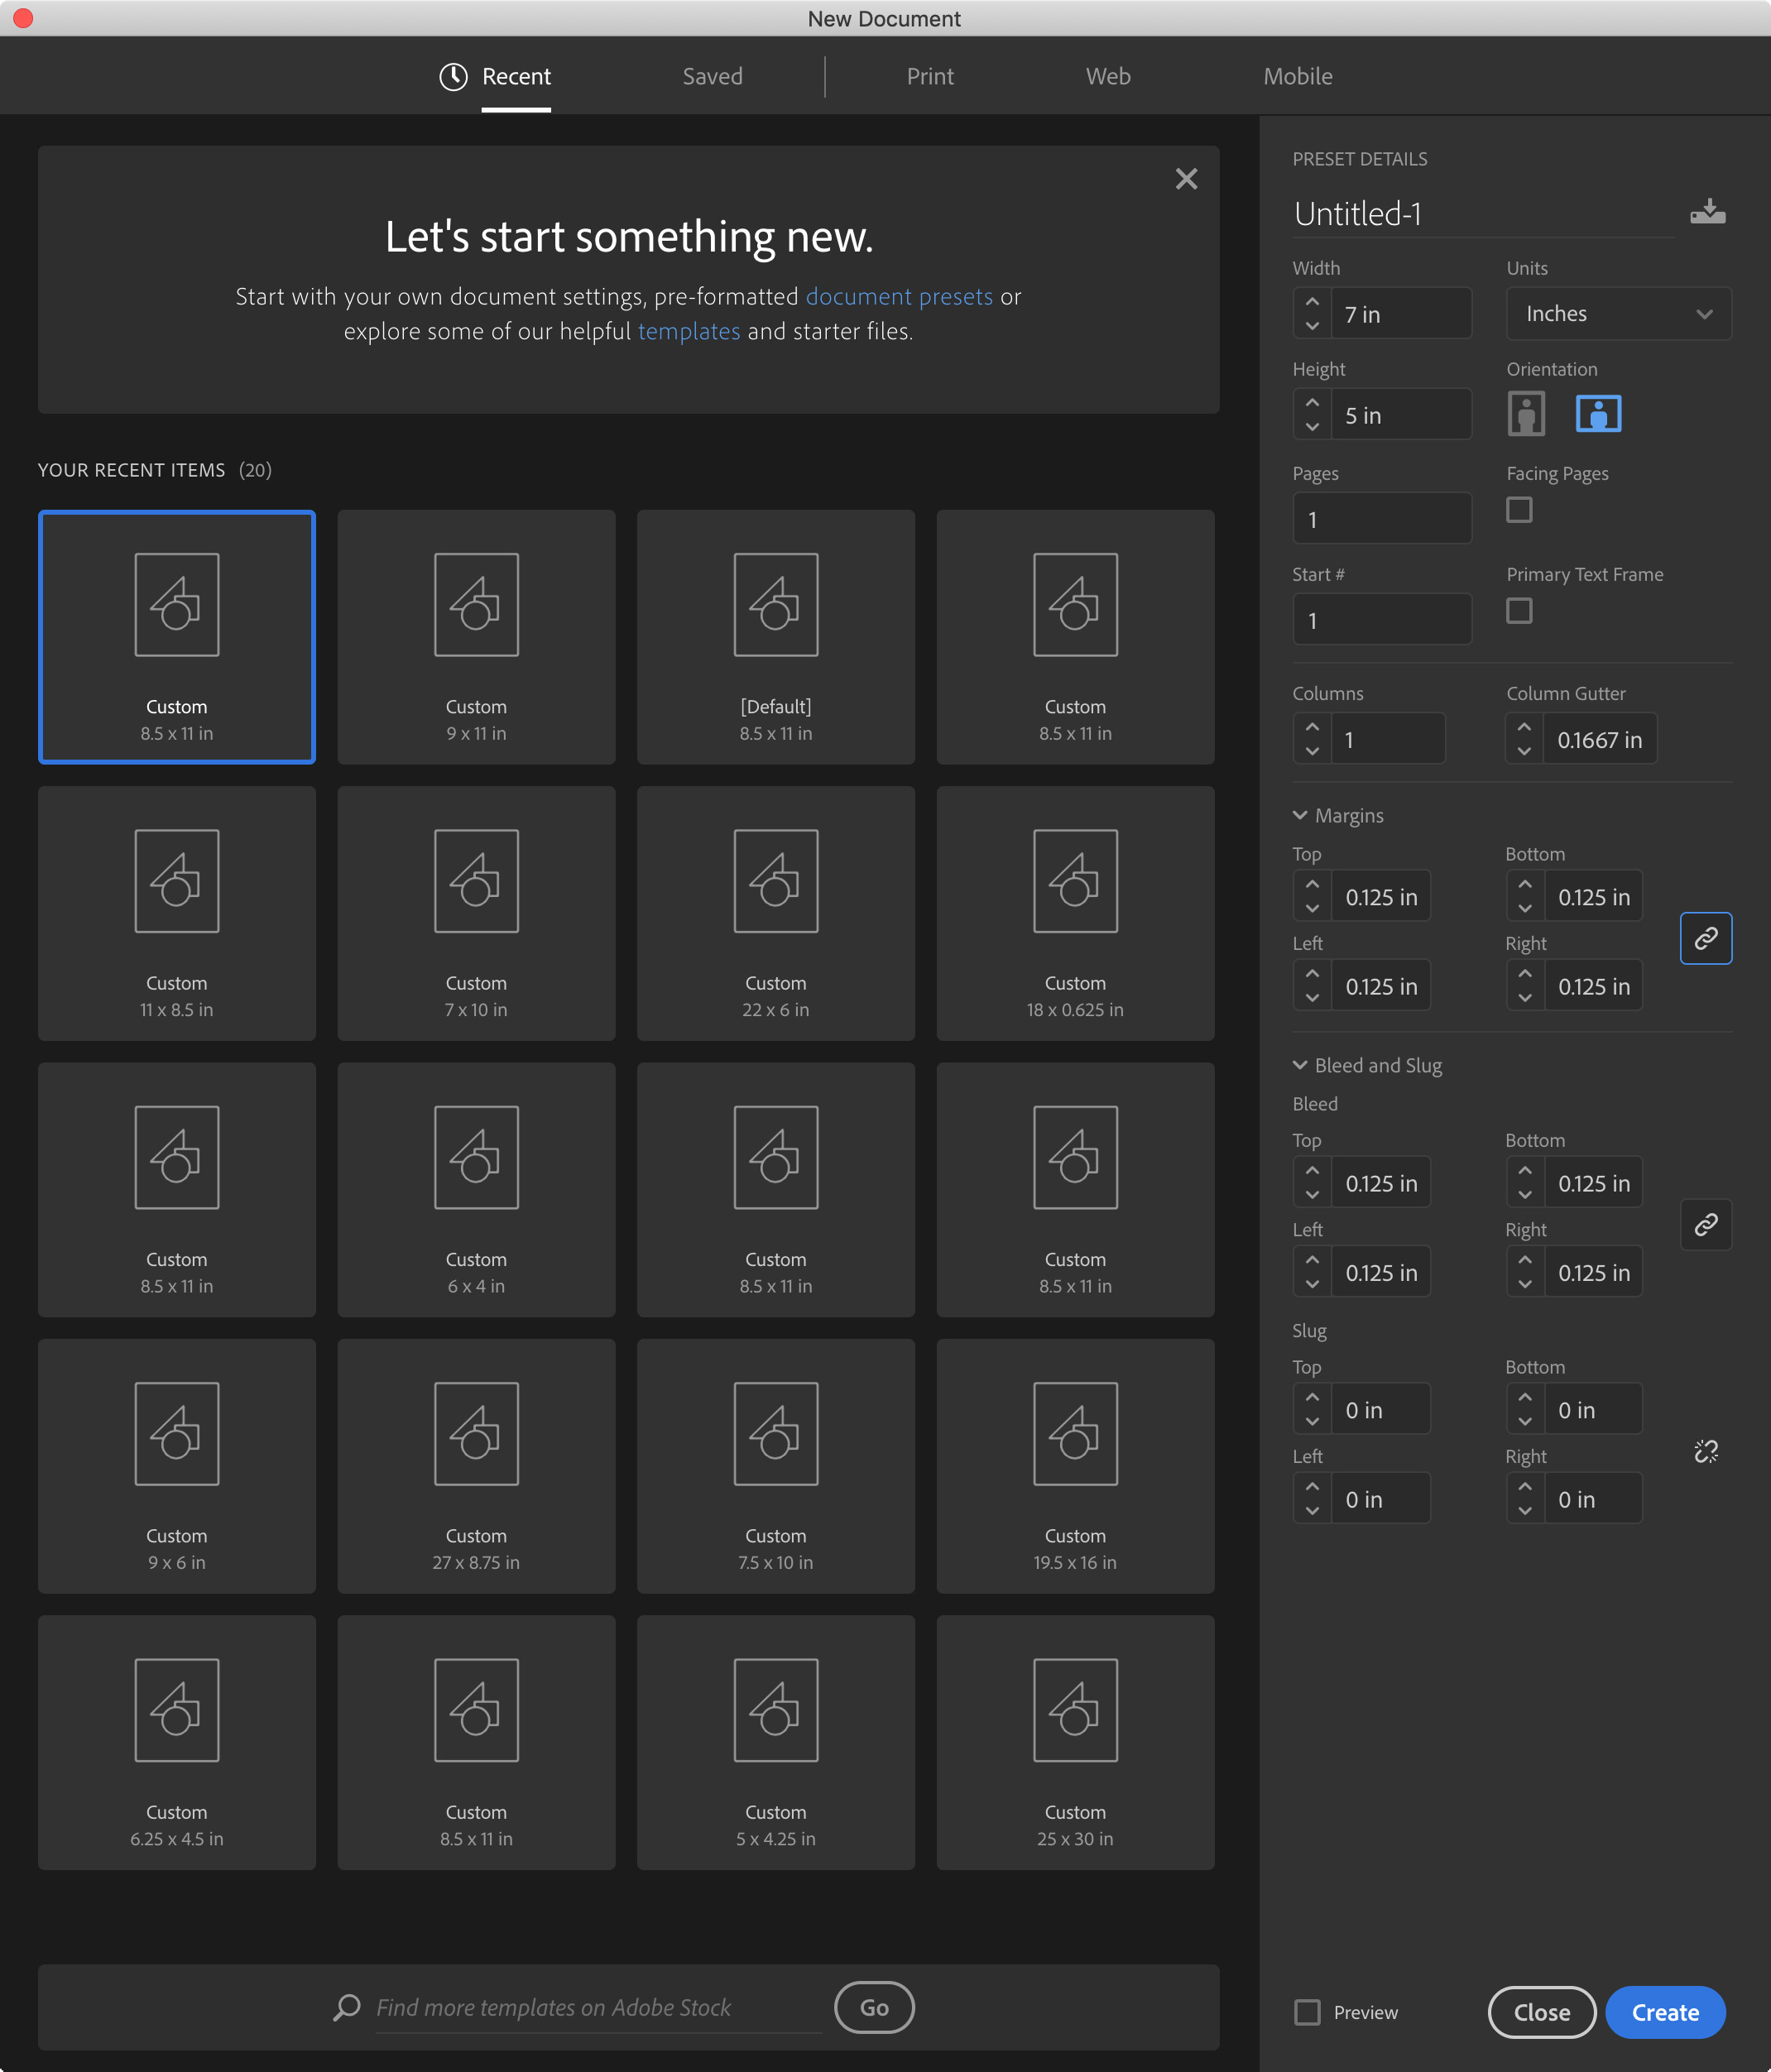Select the Custom 6.25 x 4.5 in preset

click(177, 1742)
